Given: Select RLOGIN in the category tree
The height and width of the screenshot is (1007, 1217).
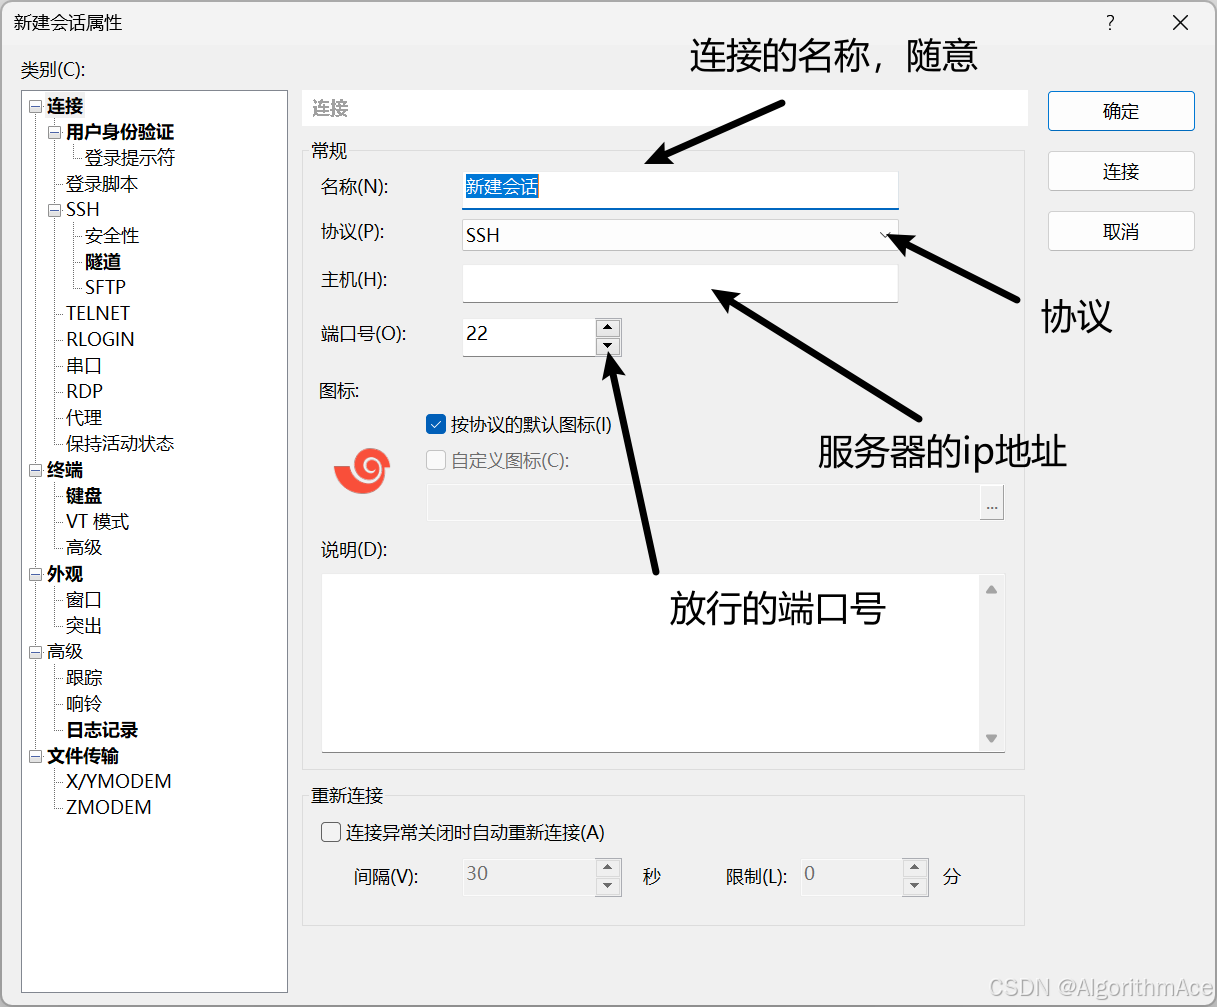Looking at the screenshot, I should [100, 339].
